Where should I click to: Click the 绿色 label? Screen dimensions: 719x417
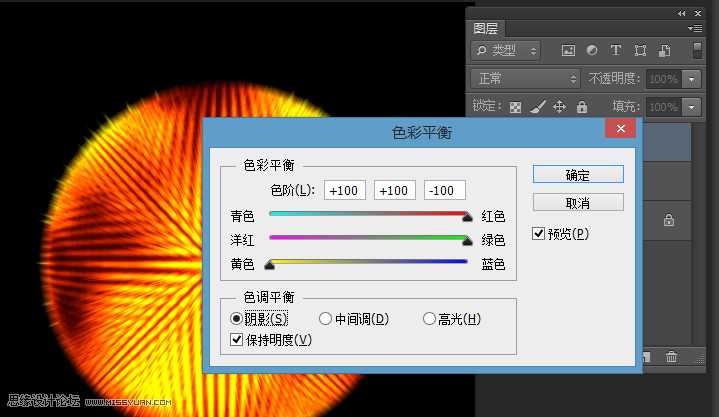pos(493,240)
